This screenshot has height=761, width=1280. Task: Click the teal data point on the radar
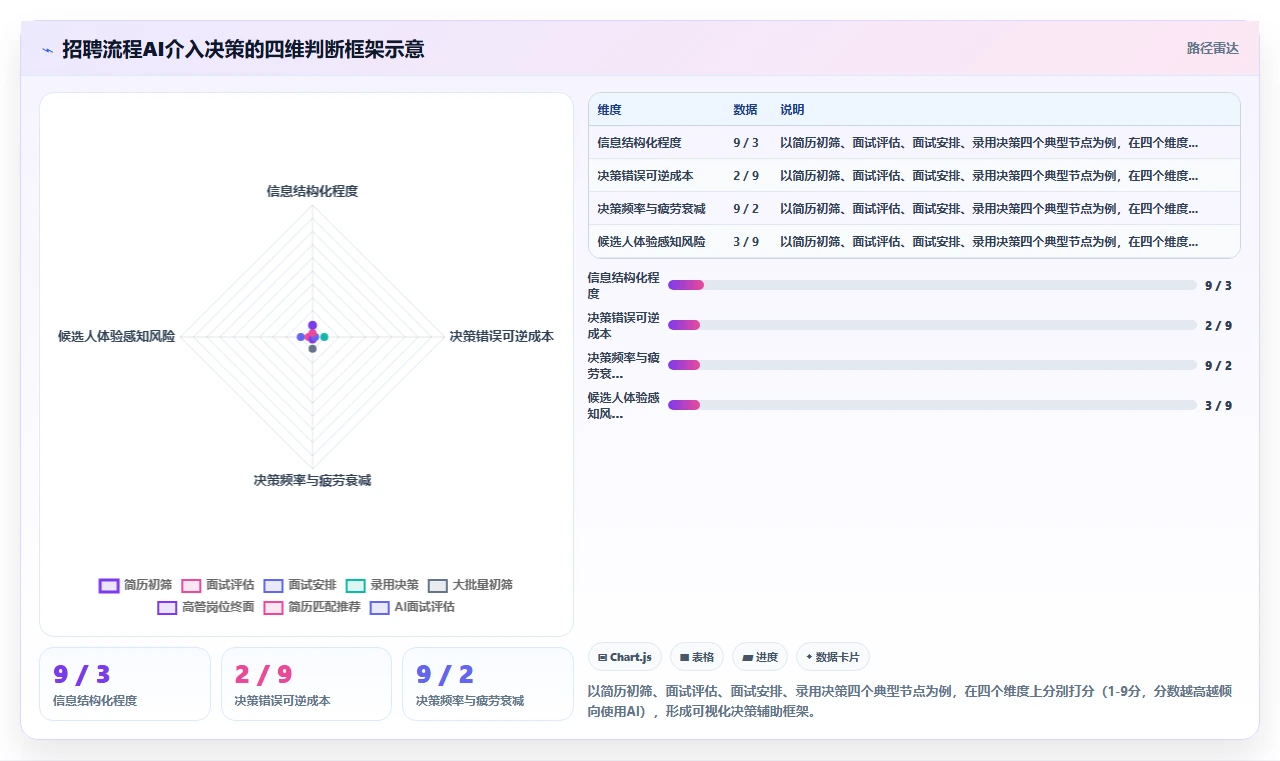(x=324, y=337)
